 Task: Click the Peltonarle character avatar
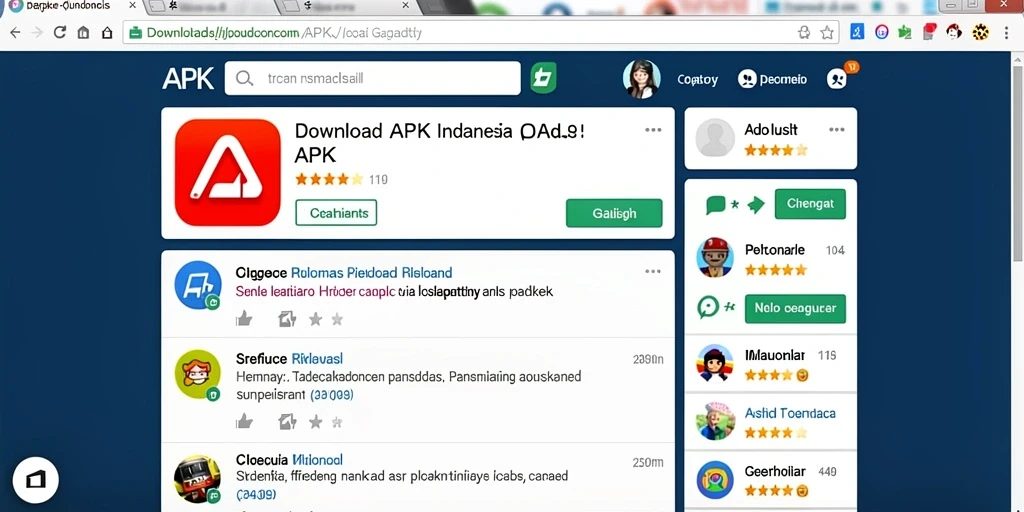coord(715,257)
